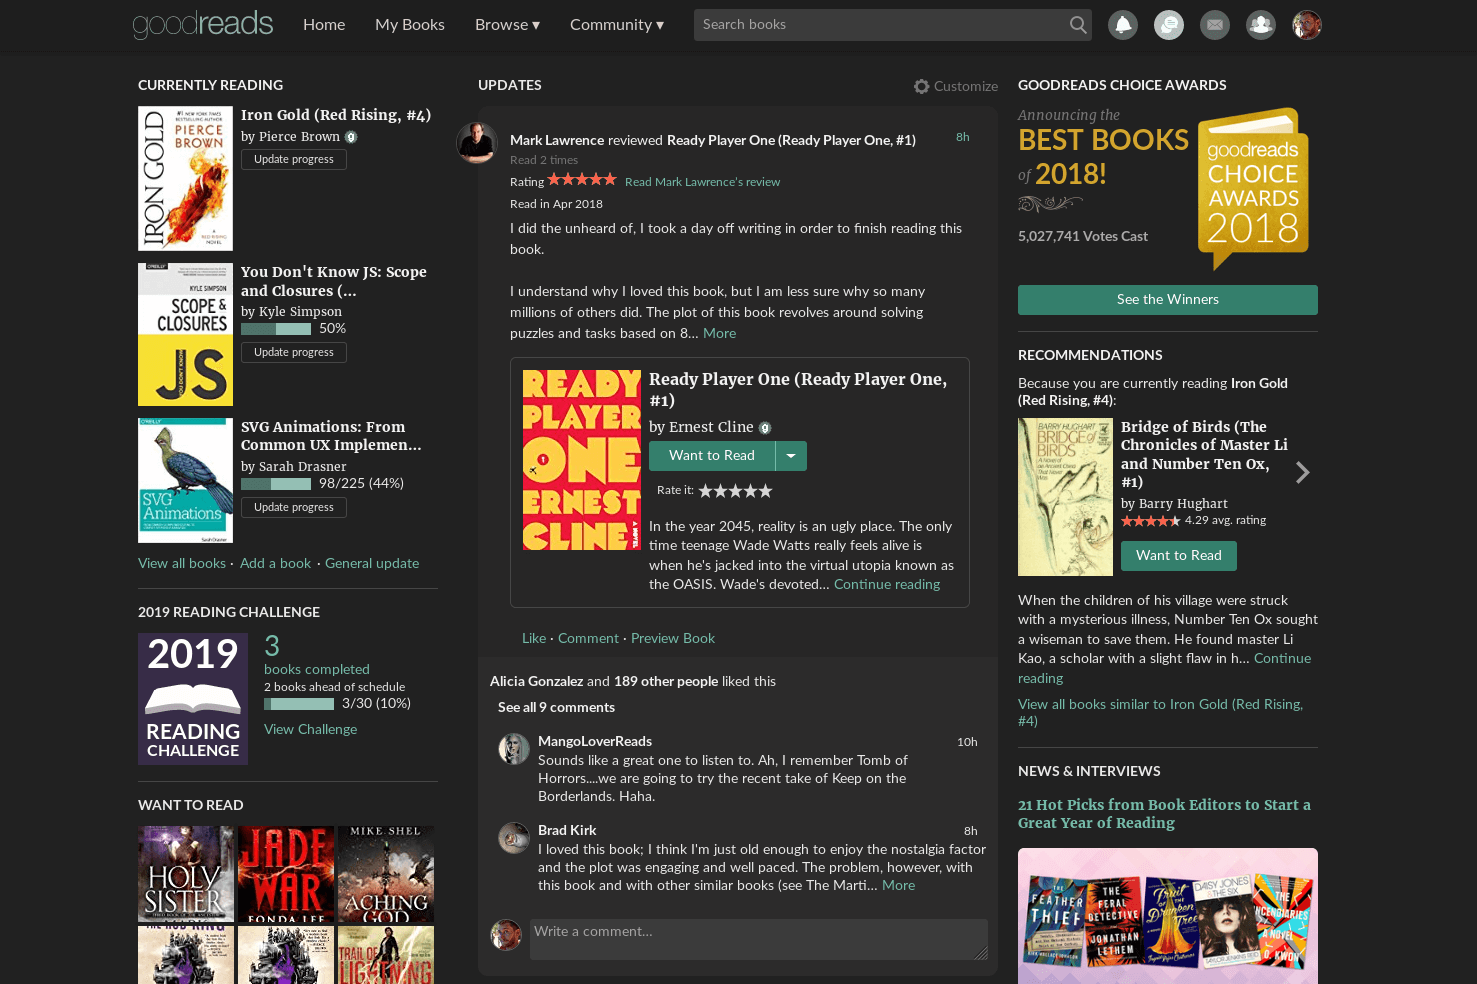The image size is (1477, 984).
Task: Open the Ready Player One cover image
Action: pyautogui.click(x=582, y=460)
